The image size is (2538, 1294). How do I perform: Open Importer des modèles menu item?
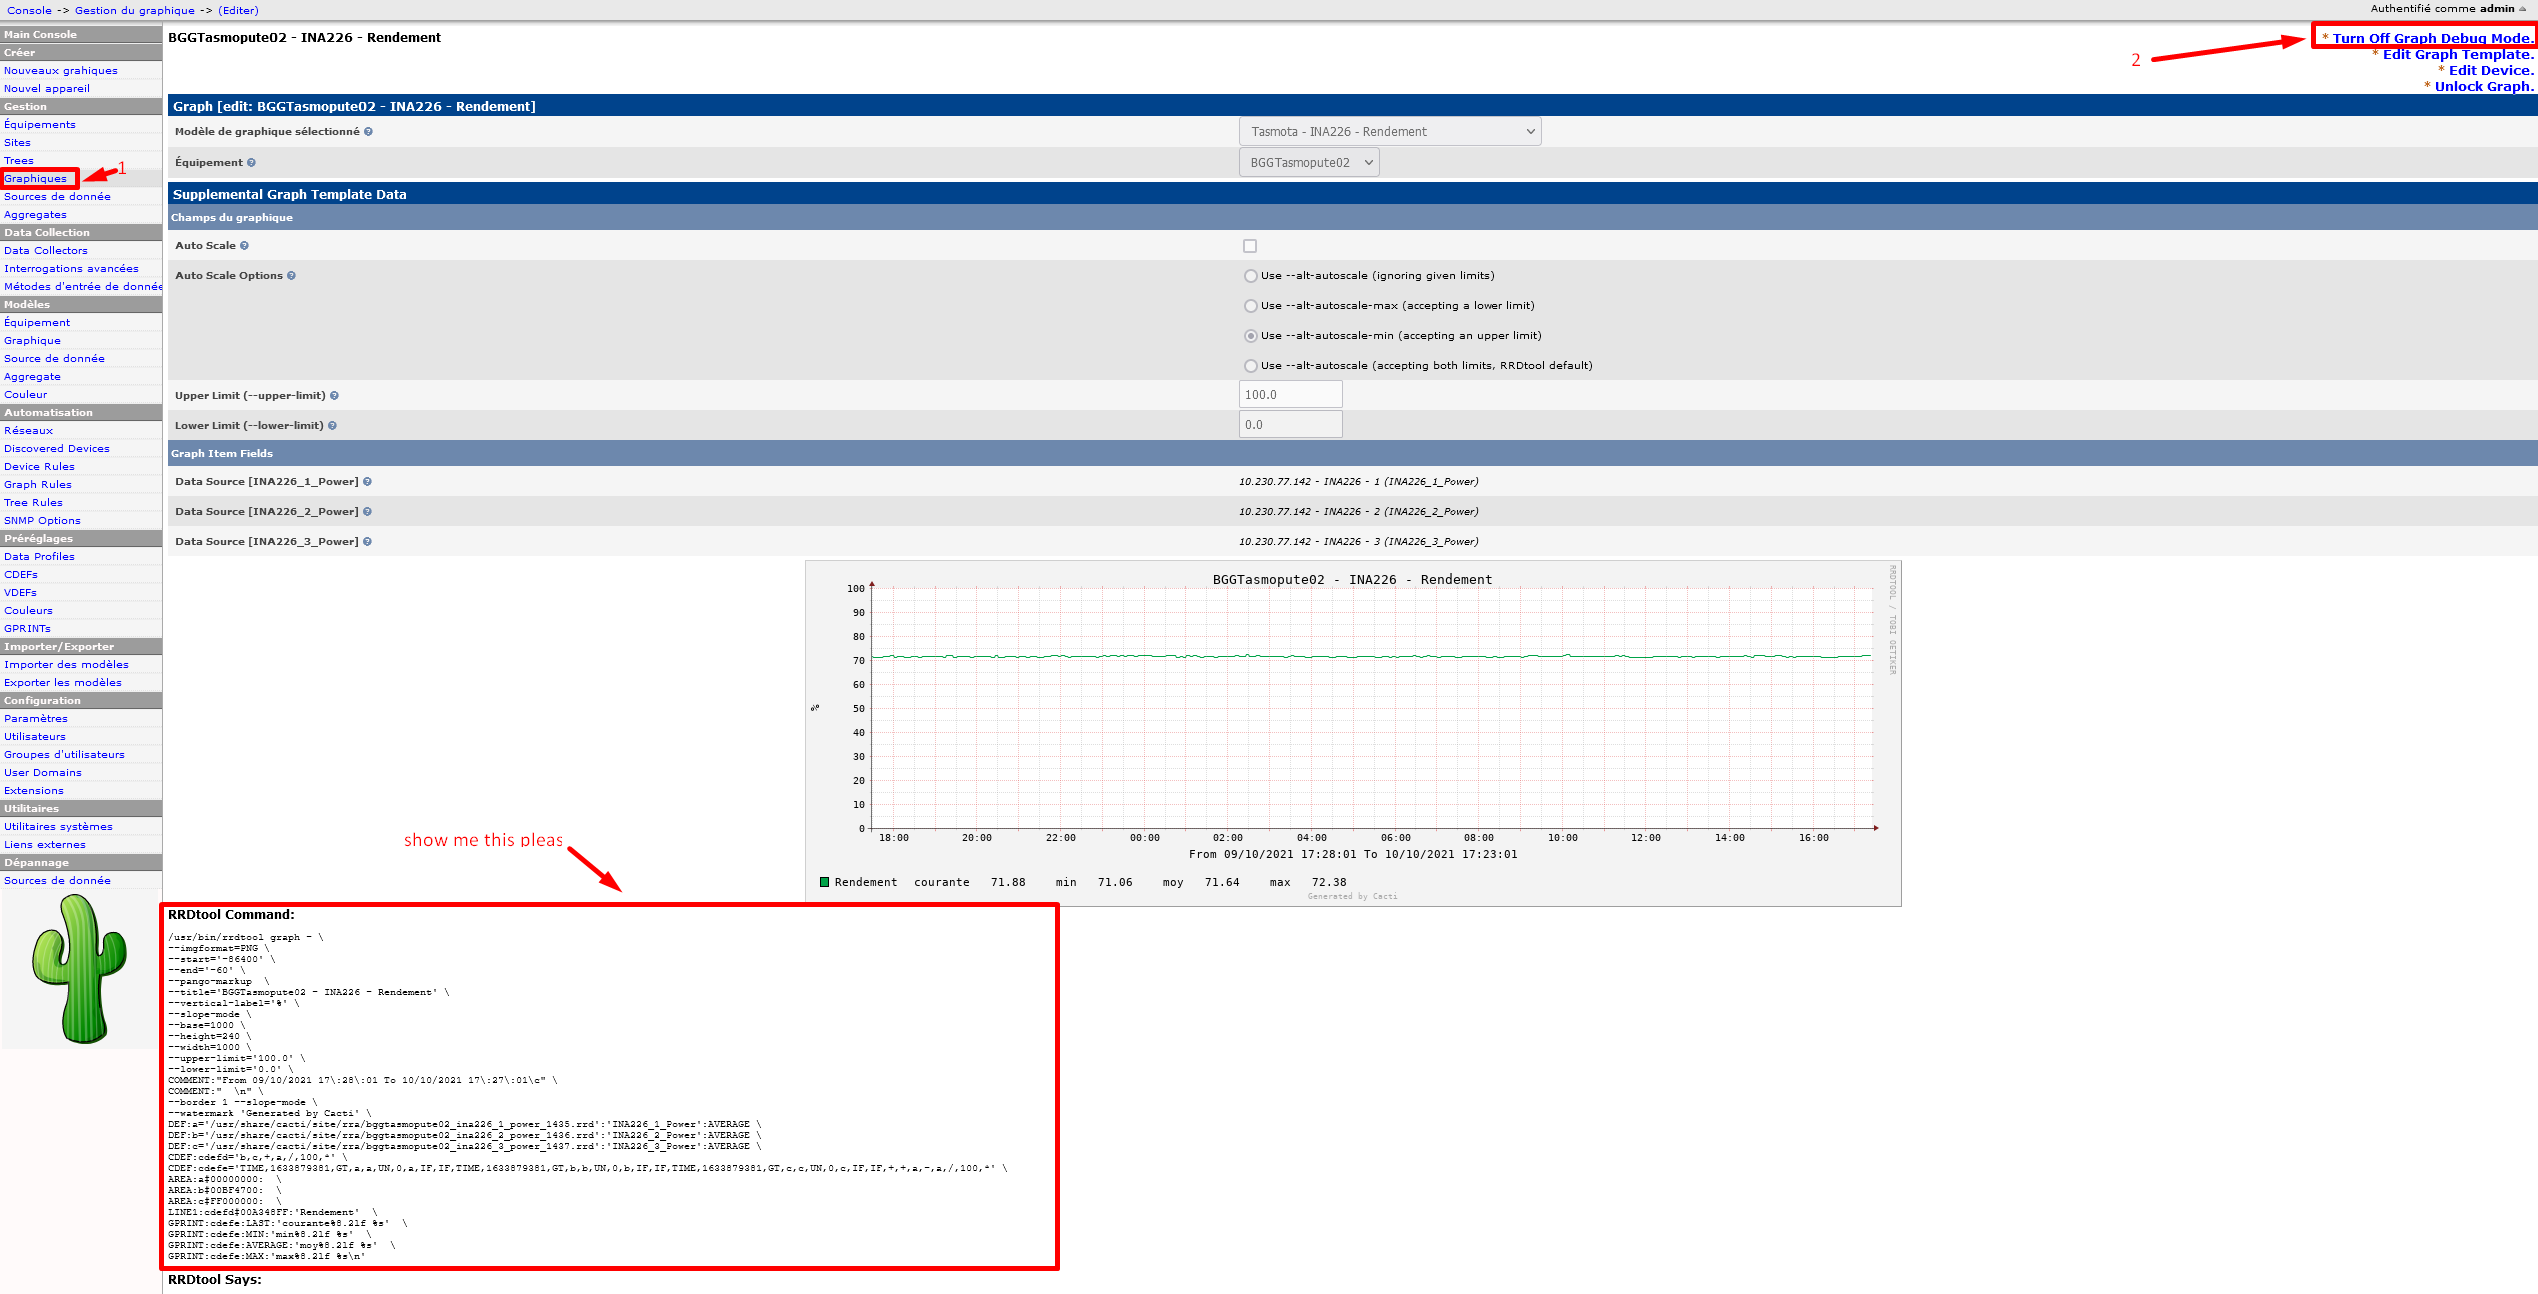click(66, 665)
